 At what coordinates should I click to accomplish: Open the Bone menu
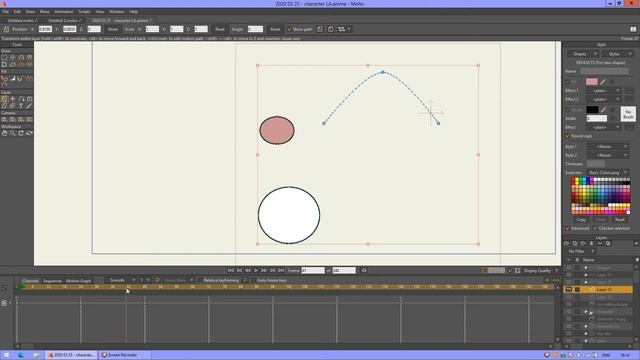tap(44, 12)
